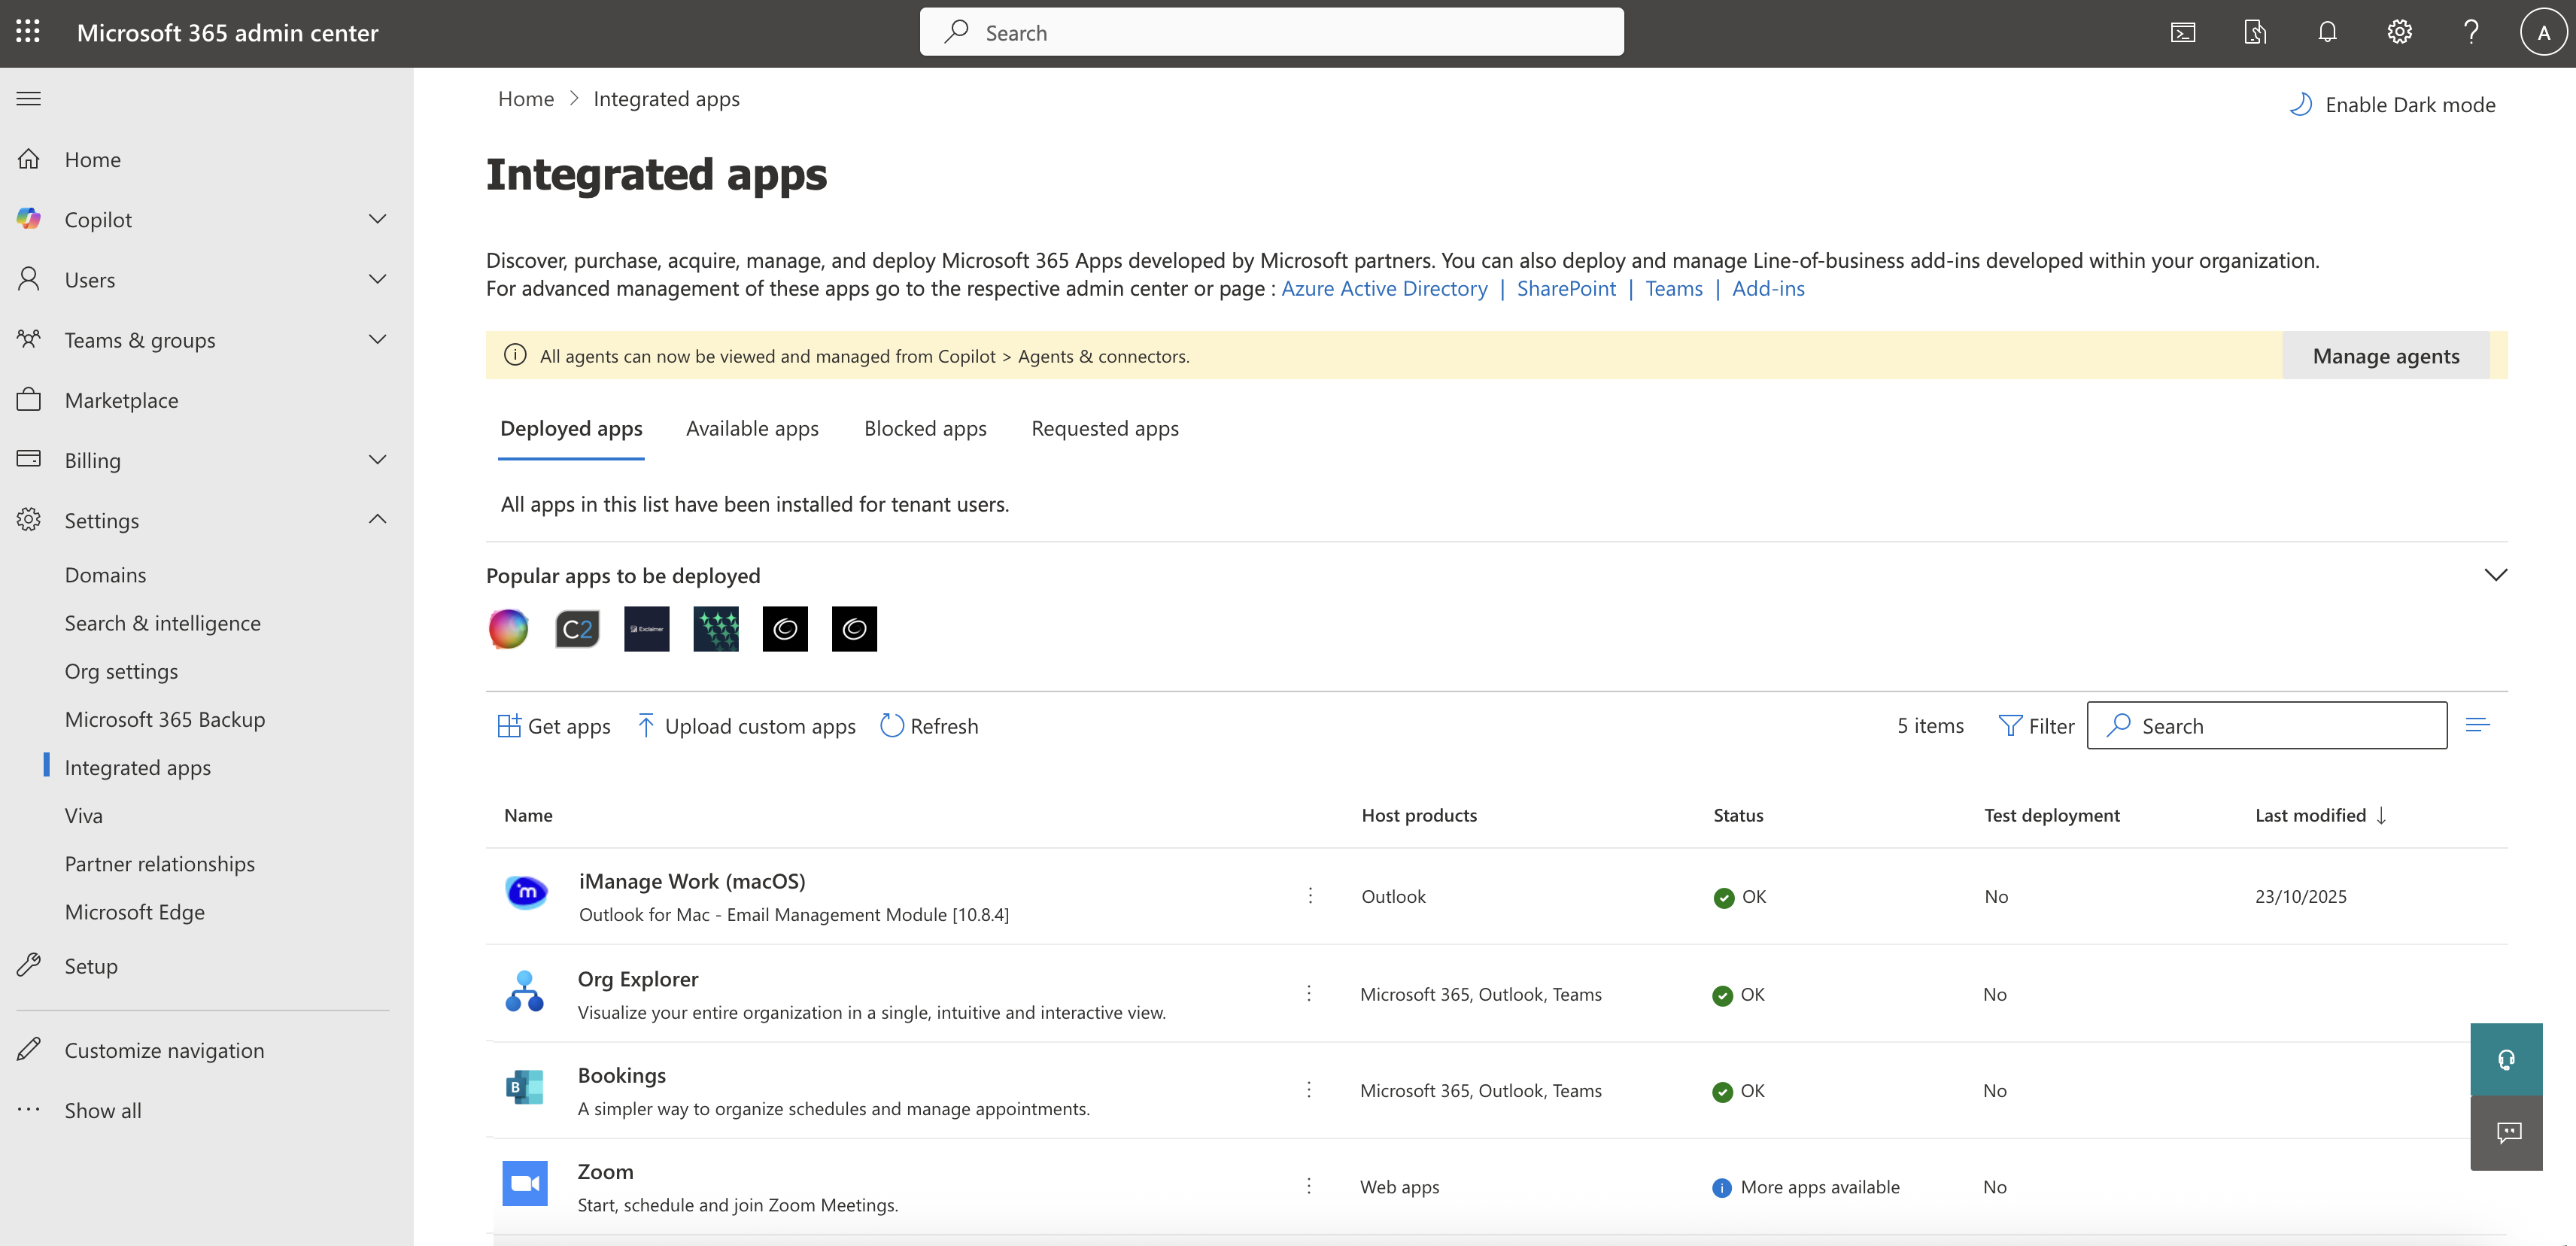Screen dimensions: 2576x1246
Task: Enable Dark mode toggle
Action: pos(2393,104)
